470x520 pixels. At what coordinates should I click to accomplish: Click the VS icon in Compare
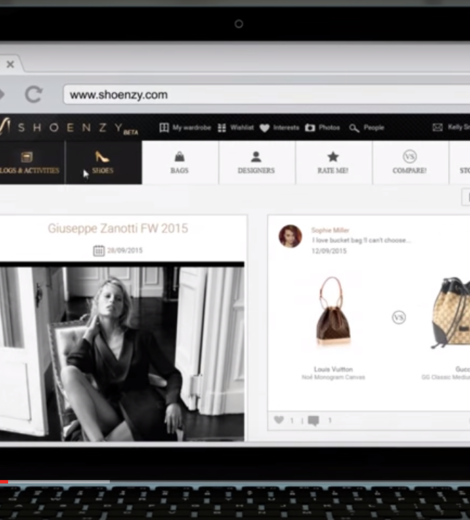pyautogui.click(x=410, y=156)
